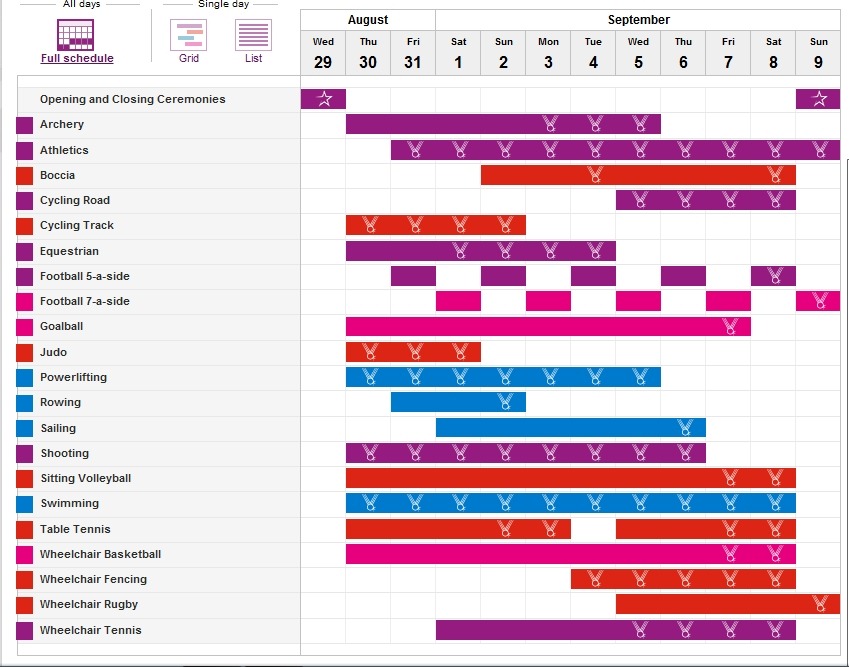Screen dimensions: 849x667
Task: Click Wheelchair Rugby medal icon on Sun 9
Action: [x=820, y=604]
